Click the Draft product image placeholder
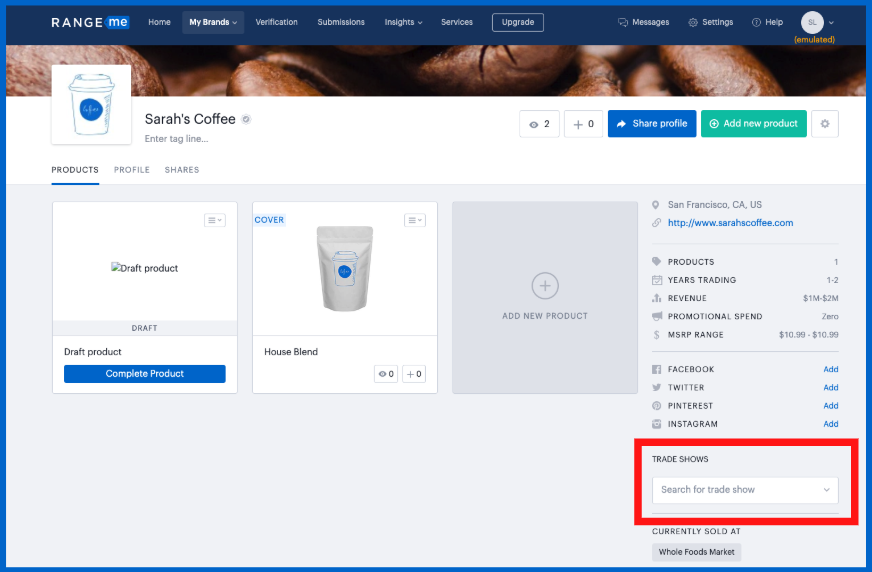The height and width of the screenshot is (572, 872). pos(145,268)
